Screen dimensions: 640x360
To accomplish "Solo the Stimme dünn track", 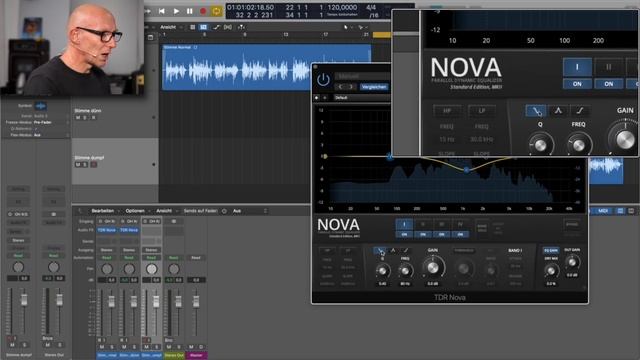I will [85, 118].
